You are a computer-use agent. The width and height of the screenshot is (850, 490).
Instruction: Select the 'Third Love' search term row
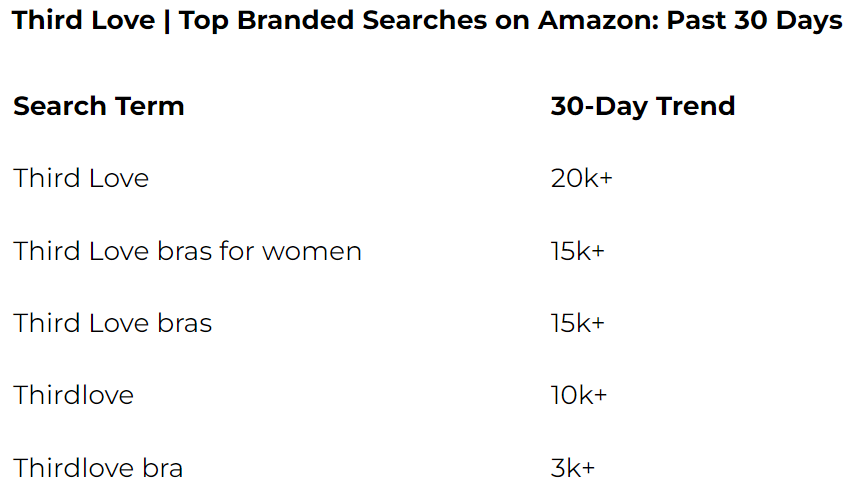pyautogui.click(x=81, y=179)
